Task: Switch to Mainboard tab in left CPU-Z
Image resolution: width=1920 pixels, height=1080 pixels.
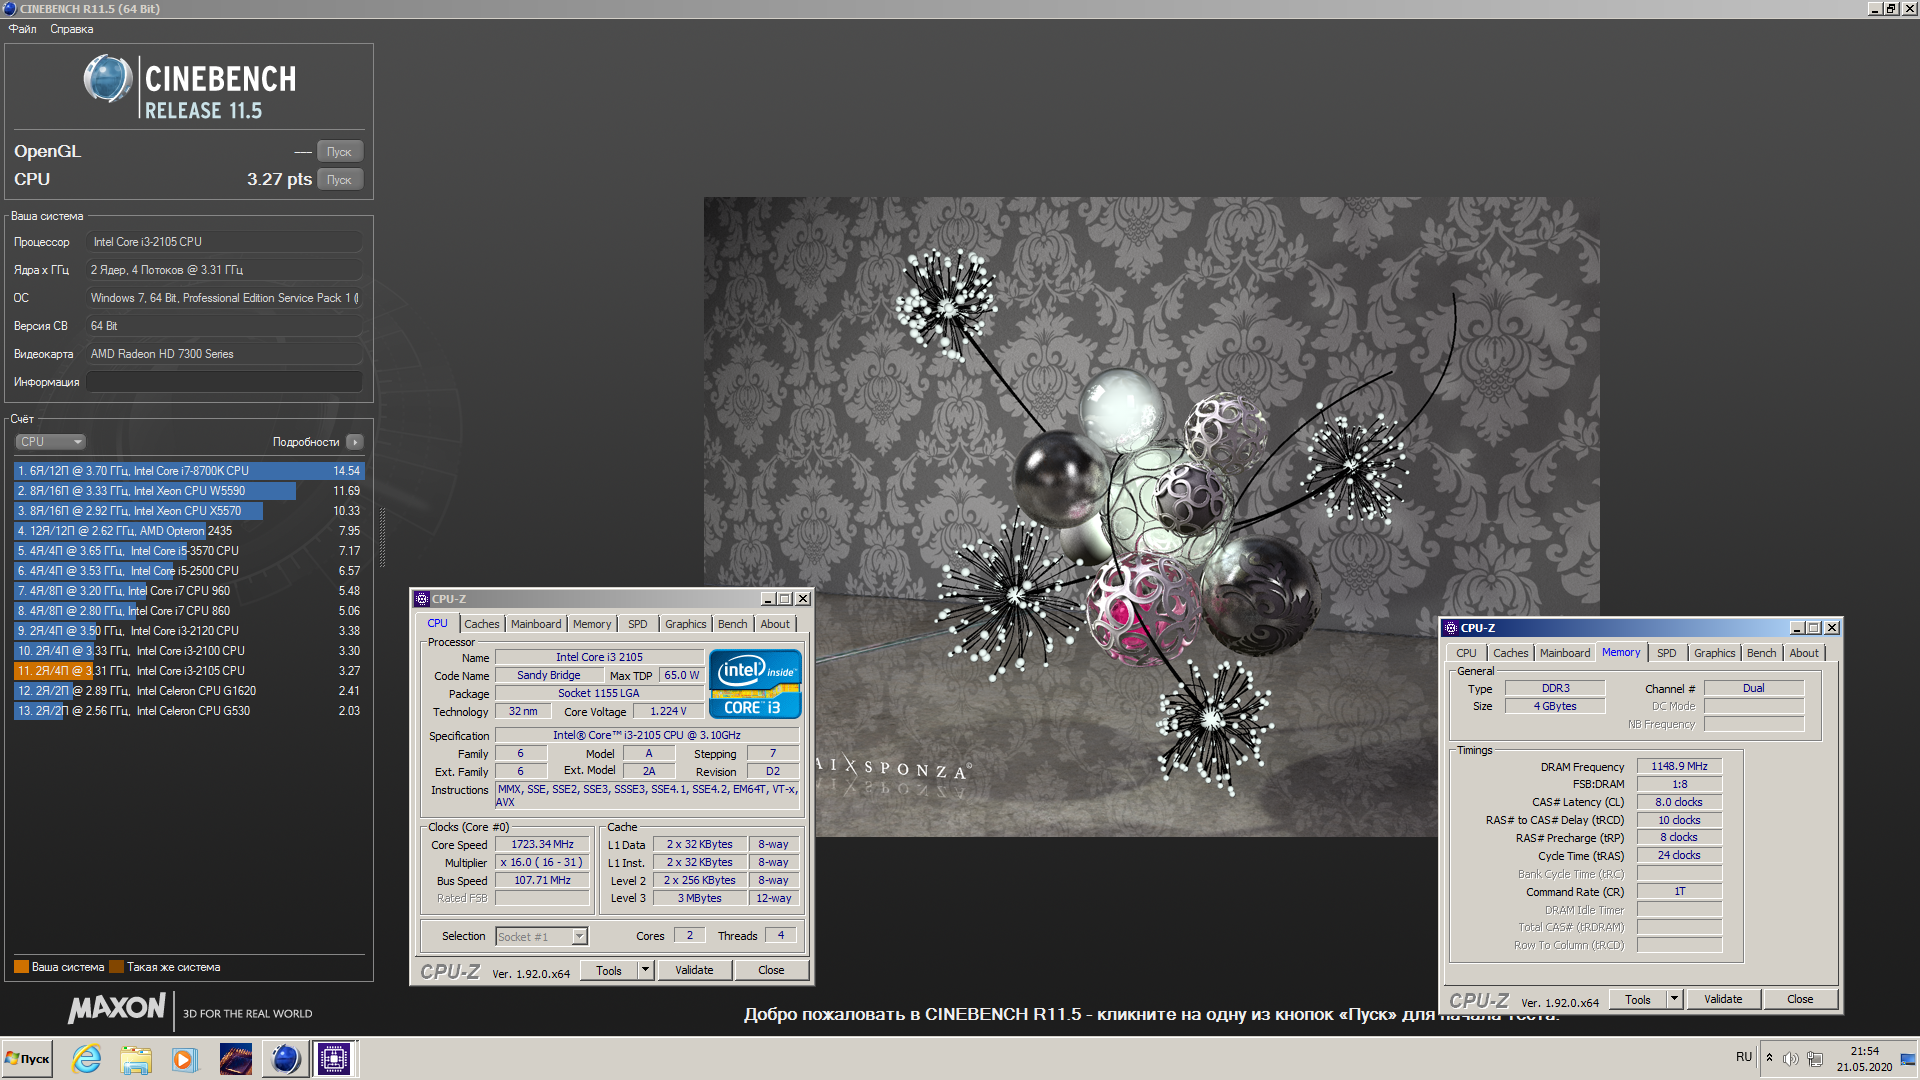Action: point(536,624)
